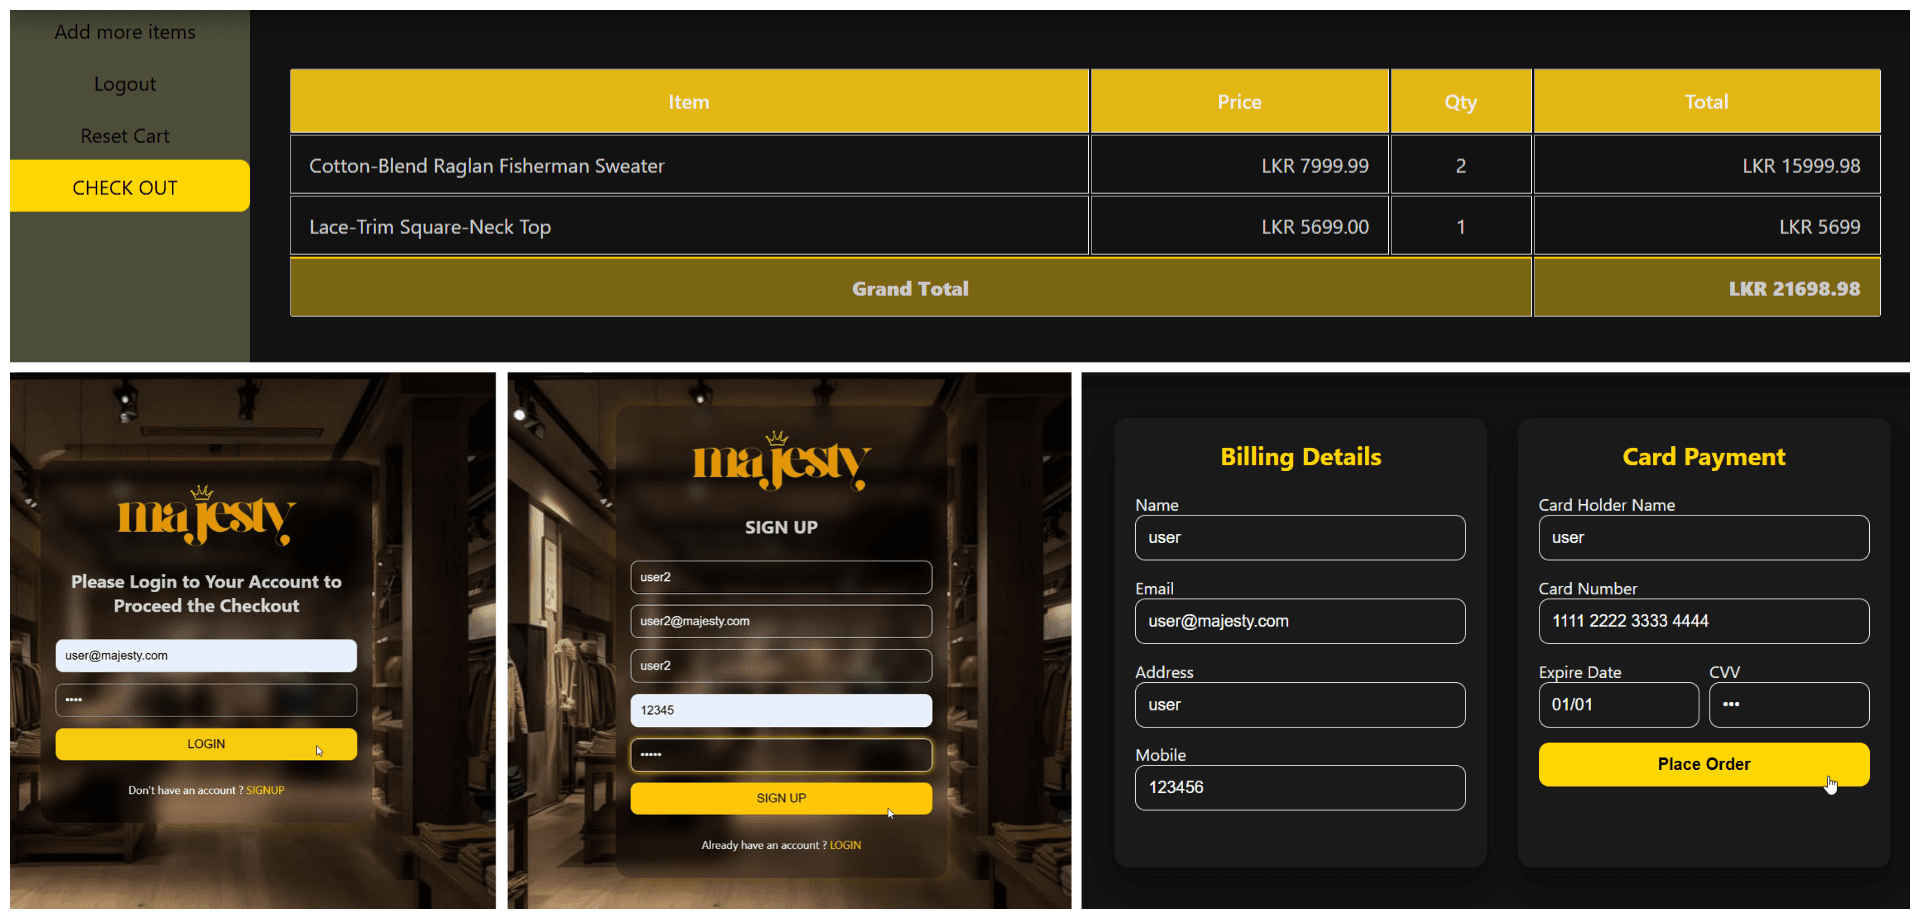The image size is (1920, 919).
Task: Click quantity 2 in sweater row
Action: pyautogui.click(x=1461, y=165)
